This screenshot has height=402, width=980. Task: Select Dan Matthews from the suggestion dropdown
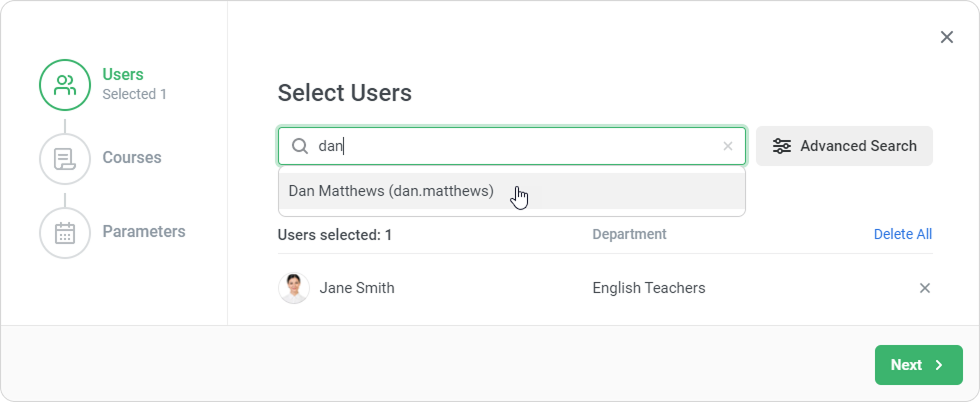391,191
